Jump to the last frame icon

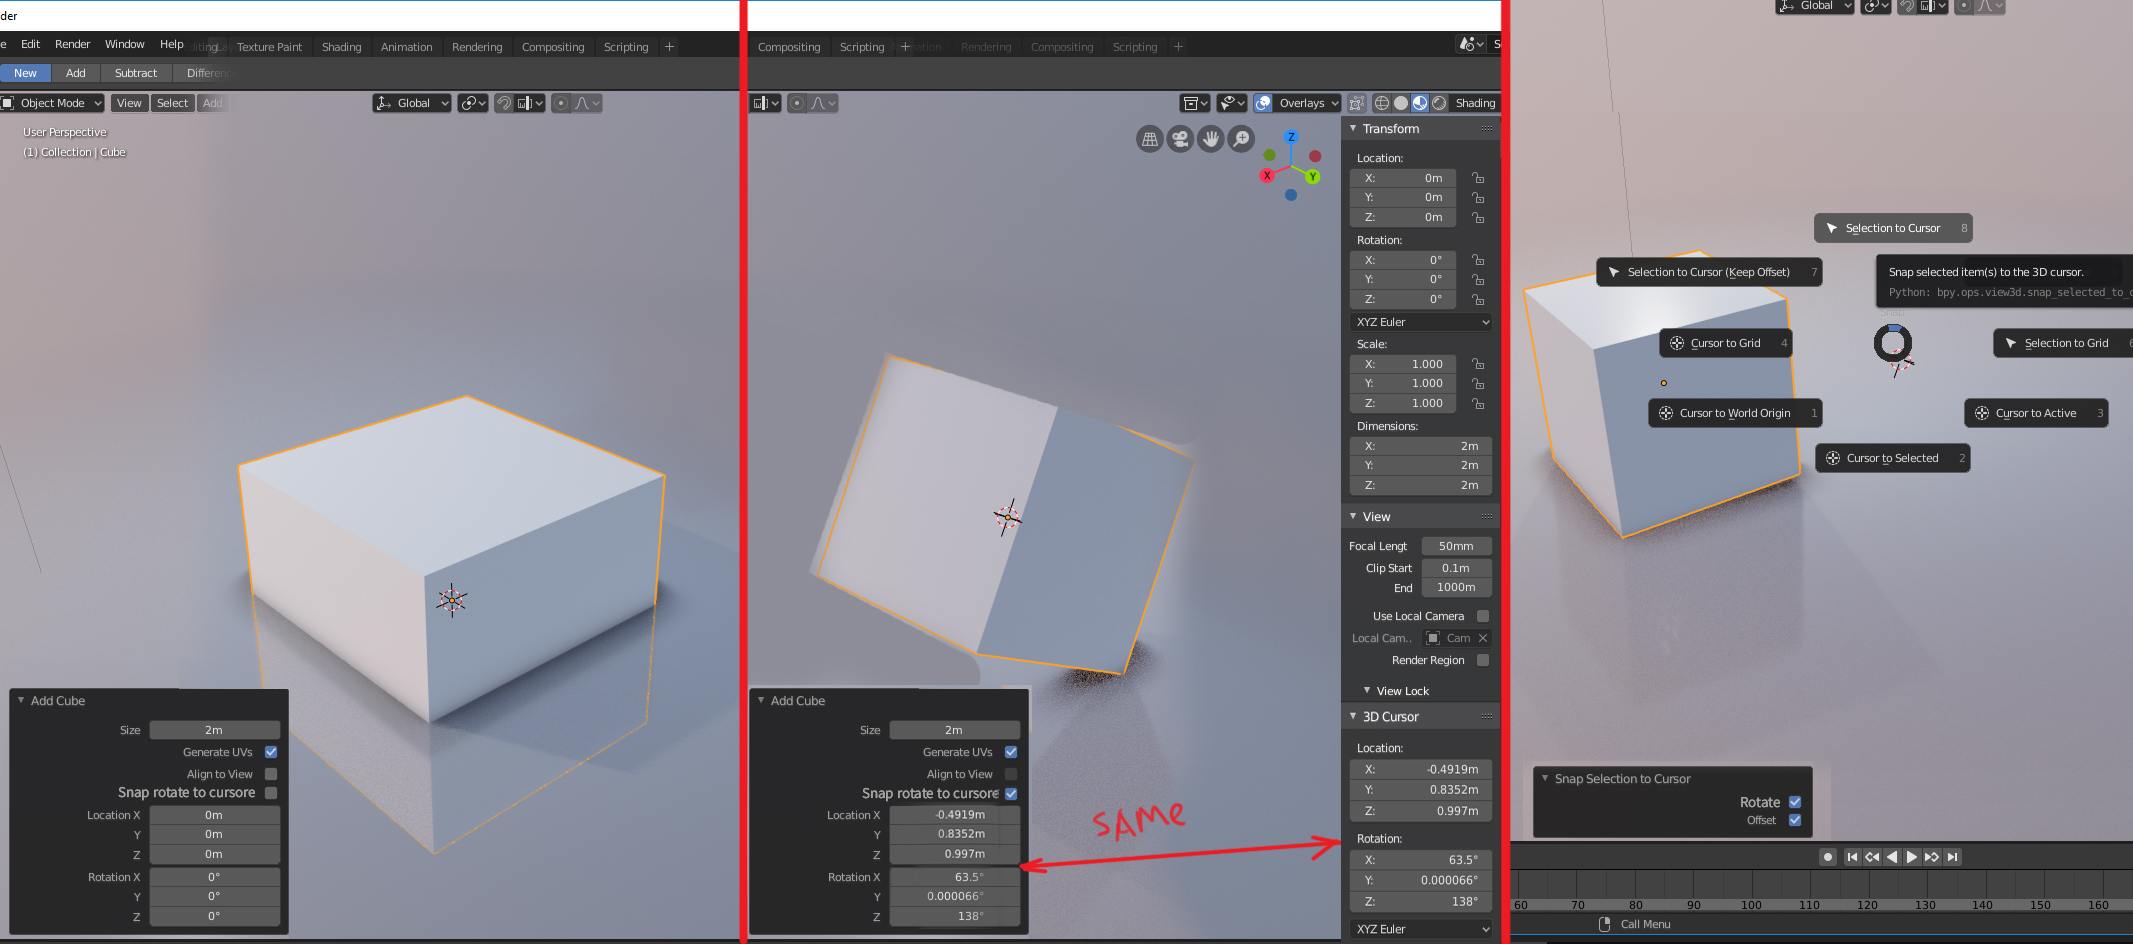point(1952,857)
